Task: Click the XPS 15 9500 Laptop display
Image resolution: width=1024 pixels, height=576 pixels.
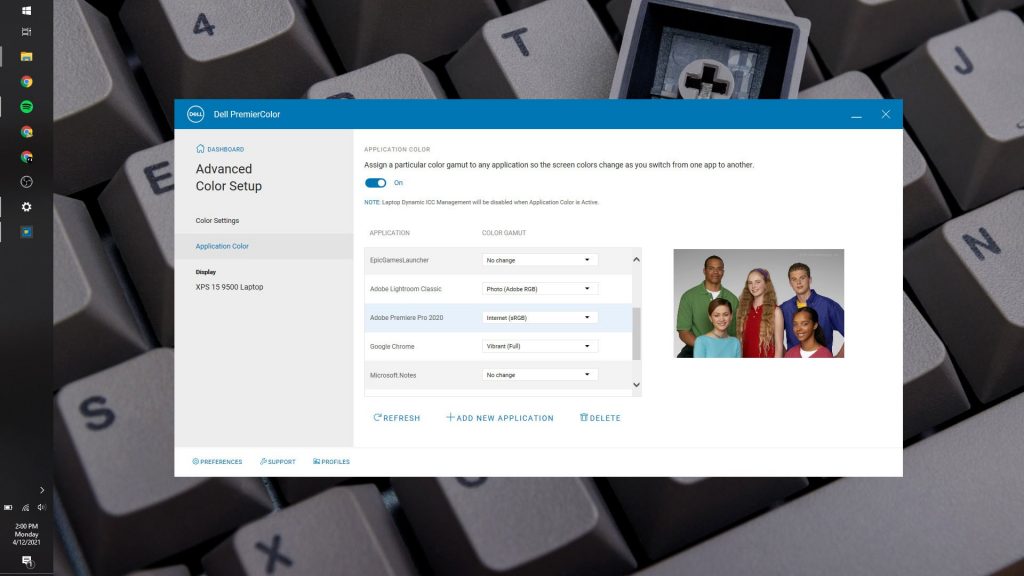Action: [229, 287]
